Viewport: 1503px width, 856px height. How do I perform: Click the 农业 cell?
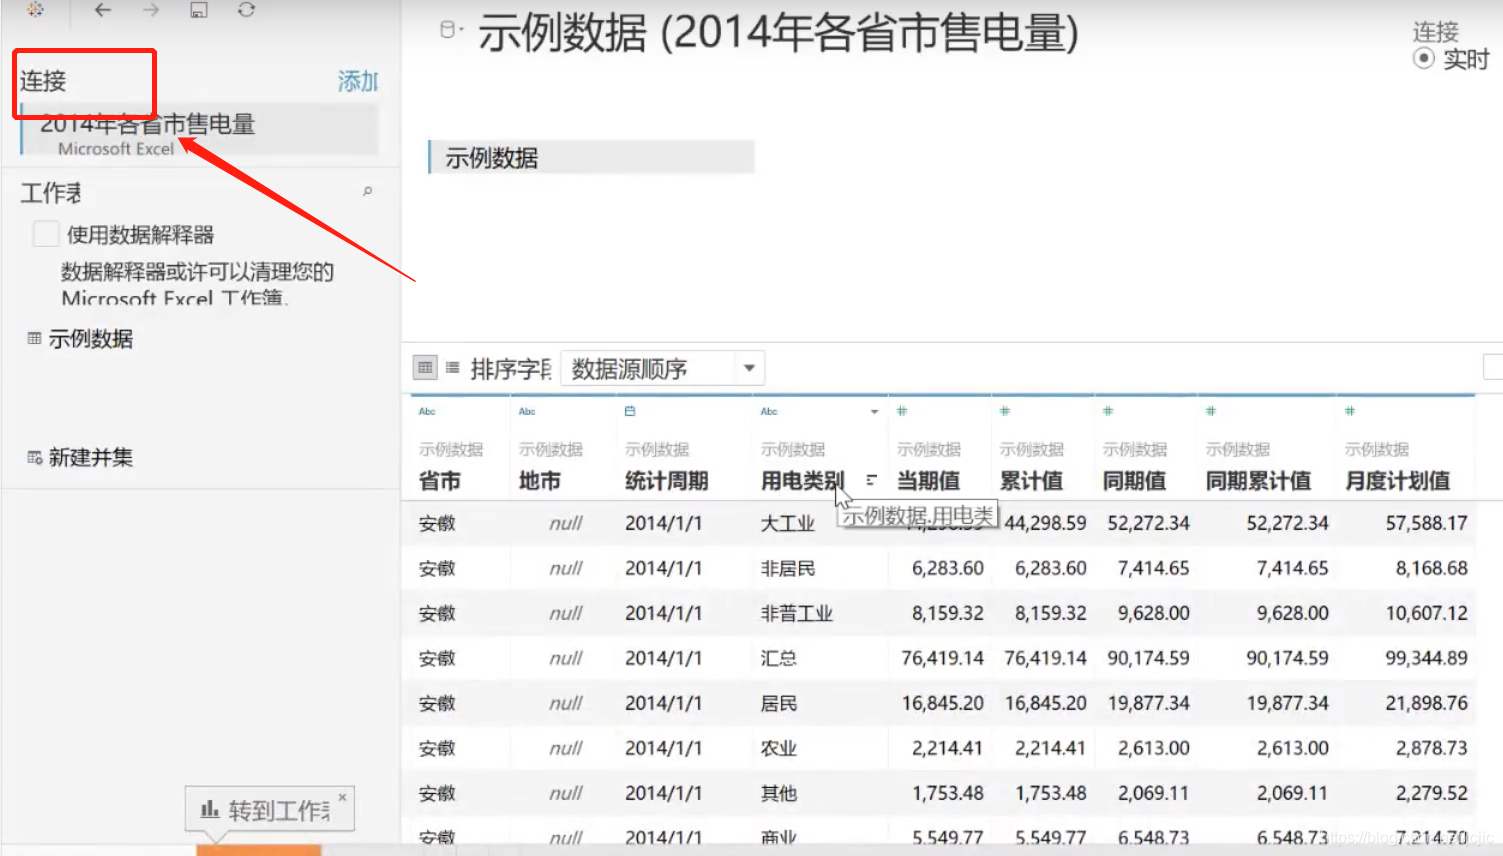[779, 748]
